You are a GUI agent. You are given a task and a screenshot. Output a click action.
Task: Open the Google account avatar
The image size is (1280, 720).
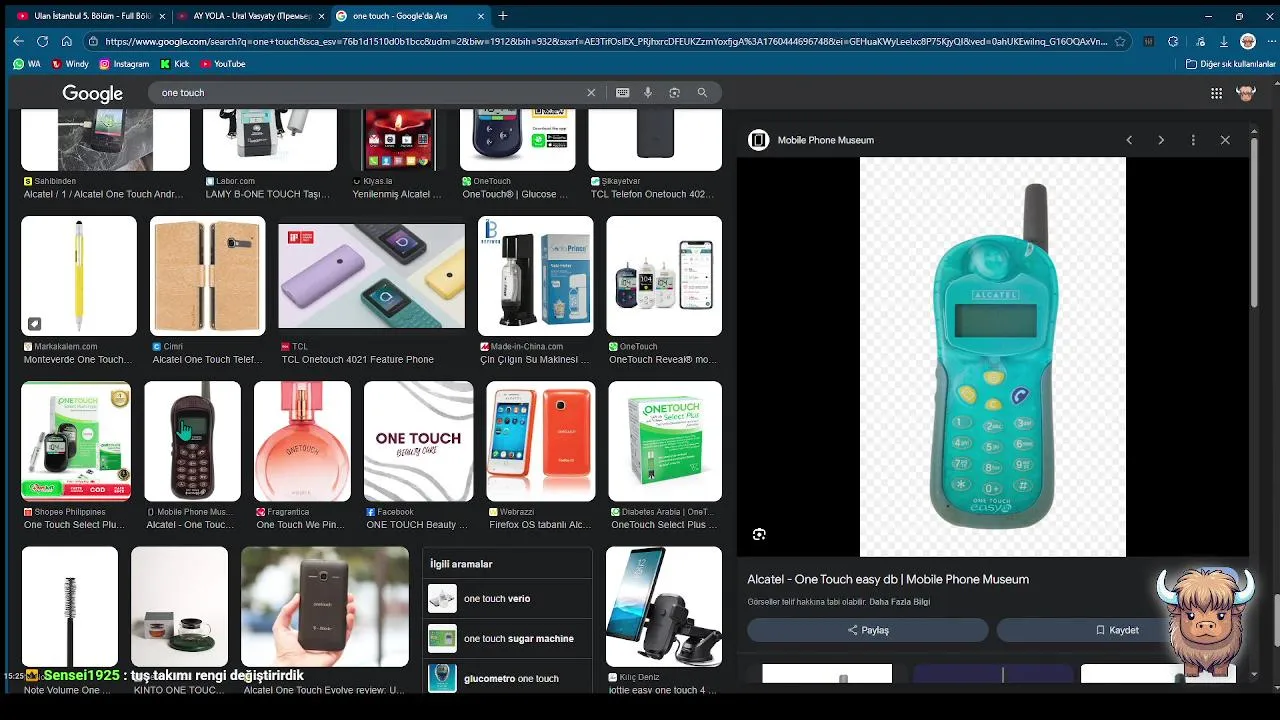tap(1246, 93)
